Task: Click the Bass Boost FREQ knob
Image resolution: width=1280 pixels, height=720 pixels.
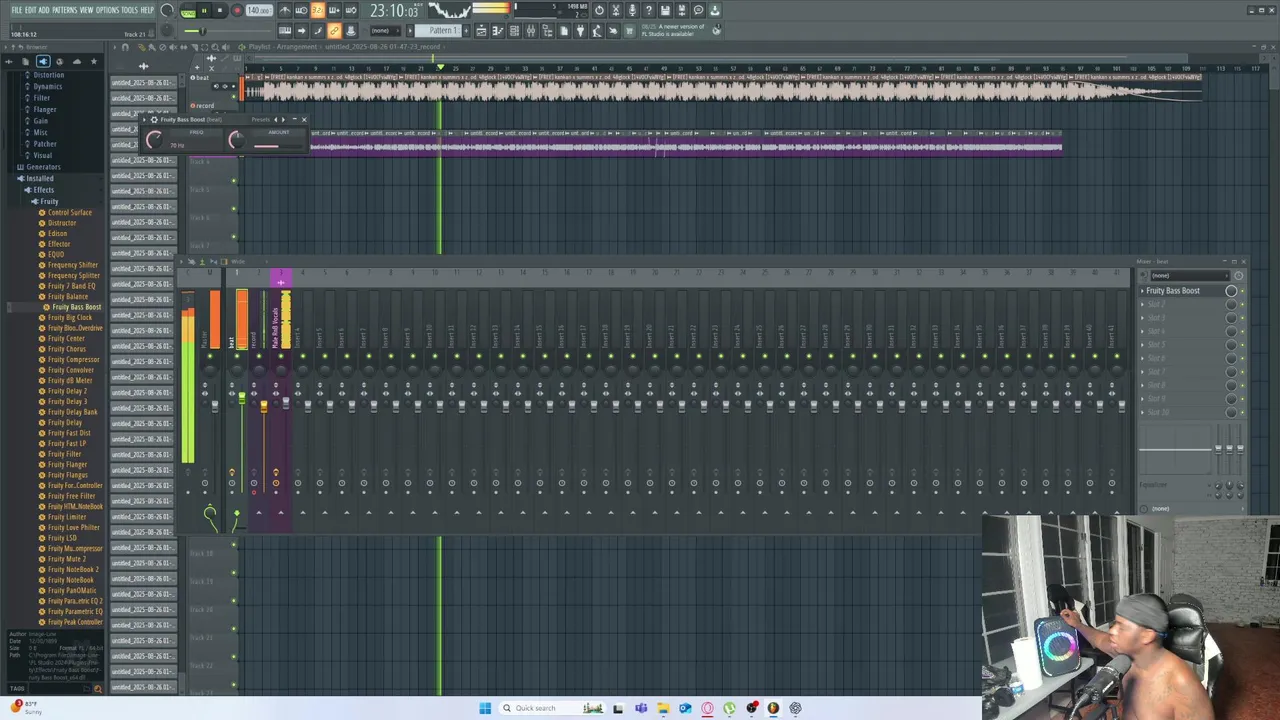Action: pyautogui.click(x=154, y=140)
